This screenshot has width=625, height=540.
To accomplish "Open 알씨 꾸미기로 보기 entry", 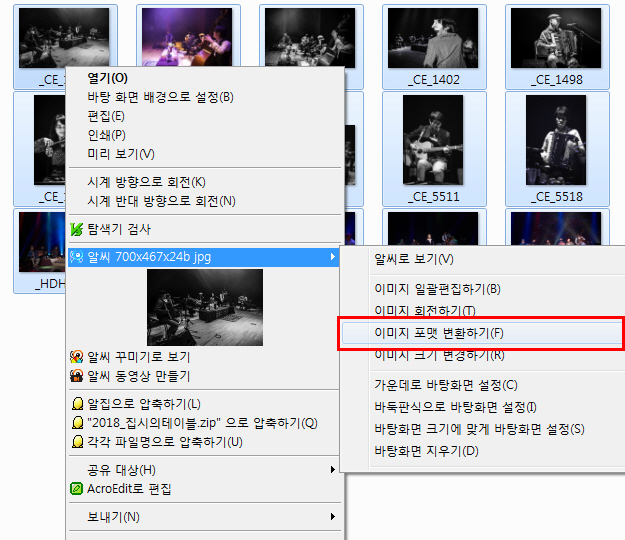I will coord(139,357).
